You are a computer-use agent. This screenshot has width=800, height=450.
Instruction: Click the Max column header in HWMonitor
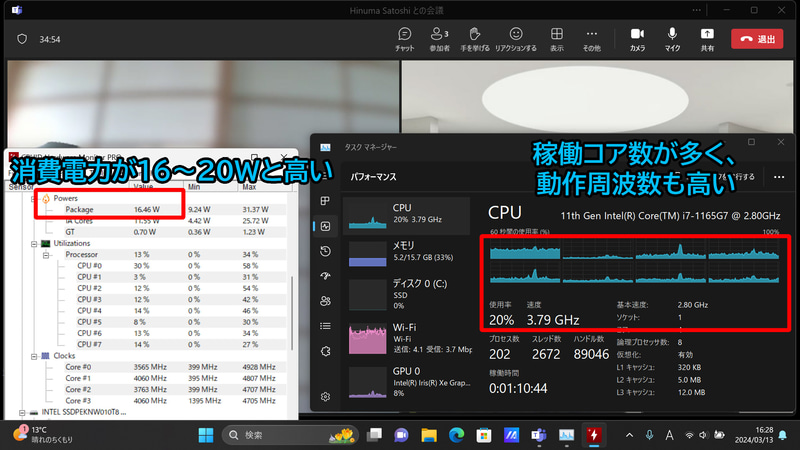pos(265,187)
